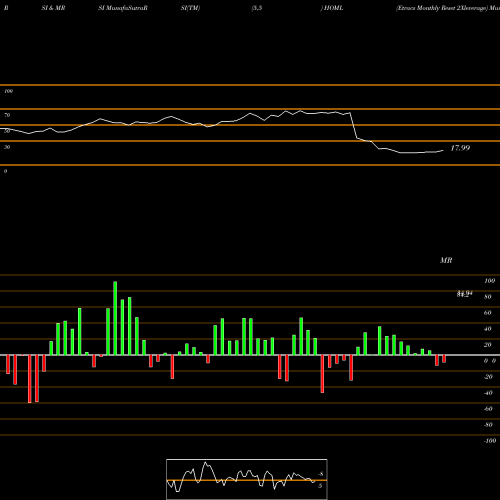Click the 30 label on RSI axis
This screenshot has width=500, height=500.
click(x=7, y=147)
